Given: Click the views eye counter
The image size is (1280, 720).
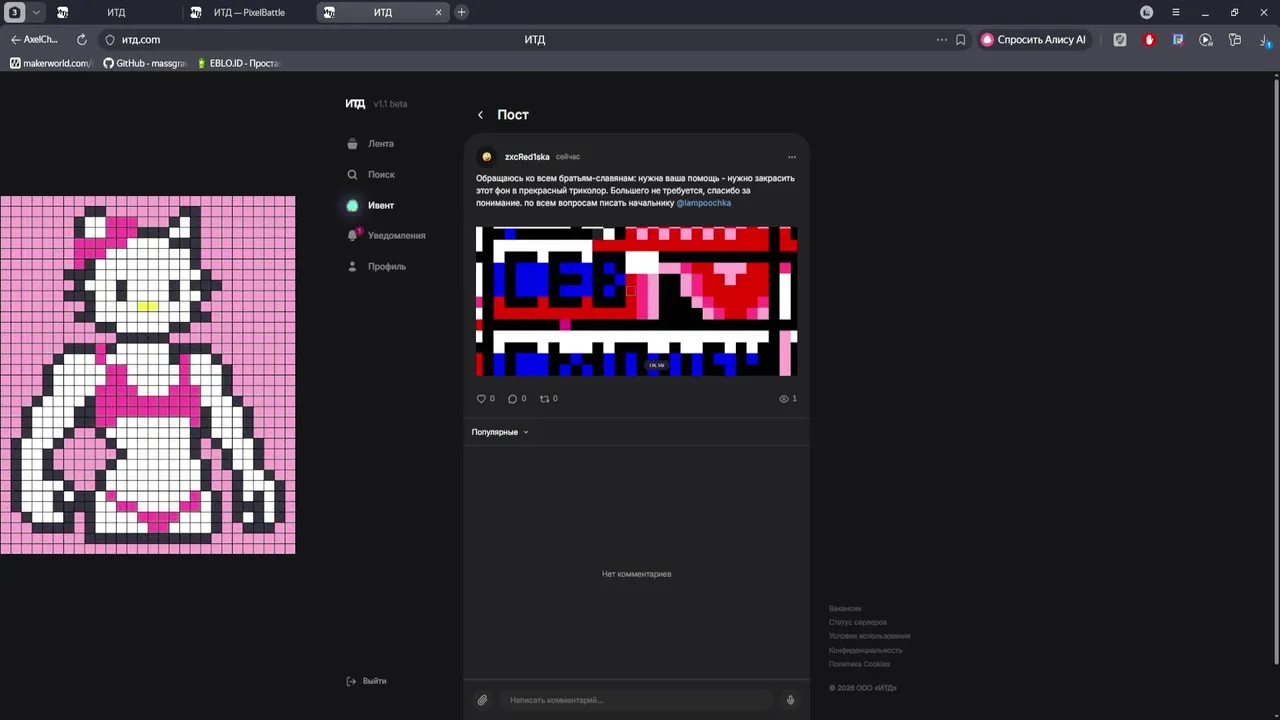Looking at the screenshot, I should click(787, 399).
